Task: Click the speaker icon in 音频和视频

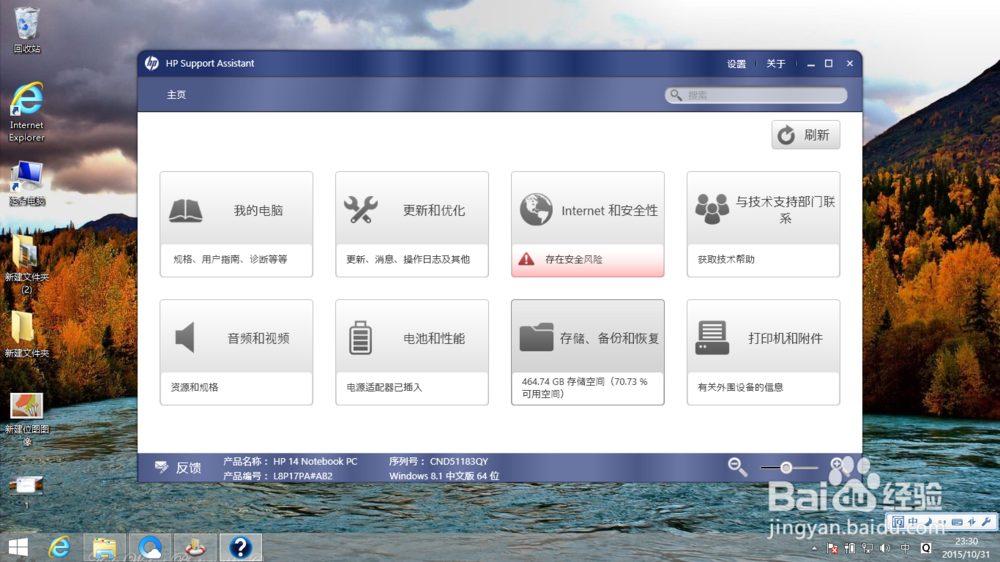Action: point(185,337)
